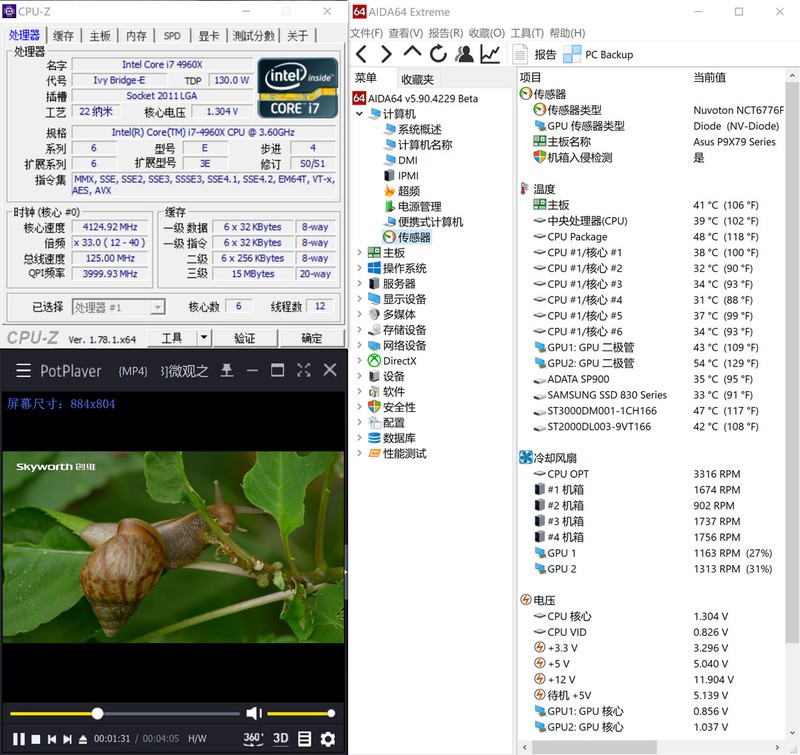This screenshot has height=755, width=800.
Task: Click the user profile icon in AIDA64 toolbar
Action: pyautogui.click(x=464, y=54)
